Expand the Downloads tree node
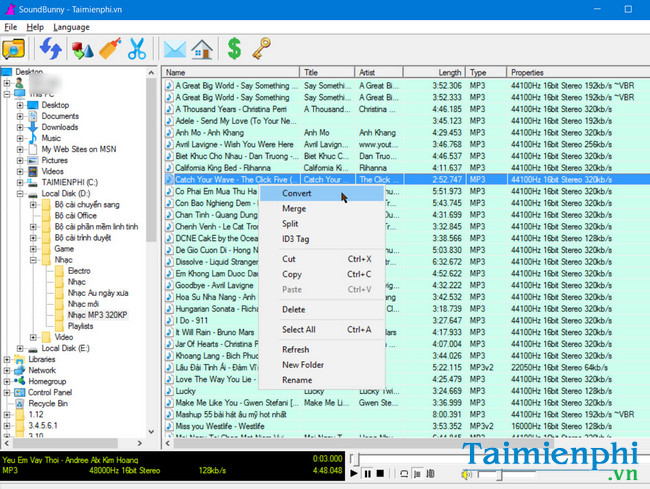This screenshot has width=650, height=489. pos(20,127)
